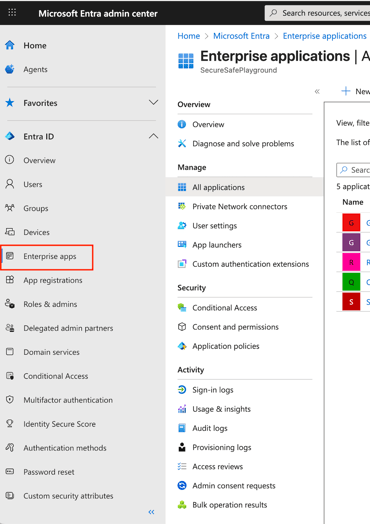Click the pink R application tile

[x=351, y=262]
